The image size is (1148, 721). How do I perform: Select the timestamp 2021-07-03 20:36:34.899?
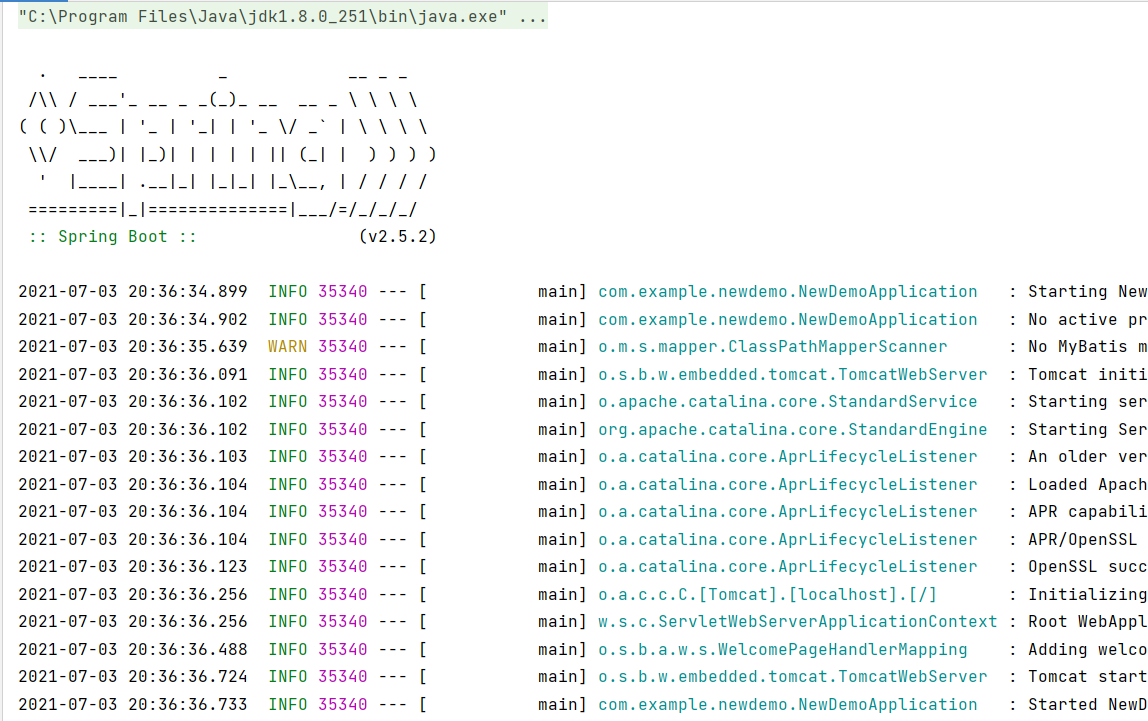coord(133,291)
